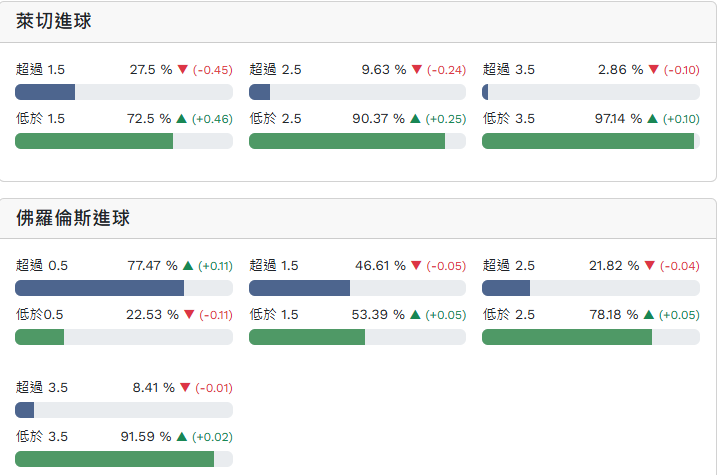The width and height of the screenshot is (718, 475).
Task: Click the 萊切 低於 3.5 label
Action: click(509, 118)
